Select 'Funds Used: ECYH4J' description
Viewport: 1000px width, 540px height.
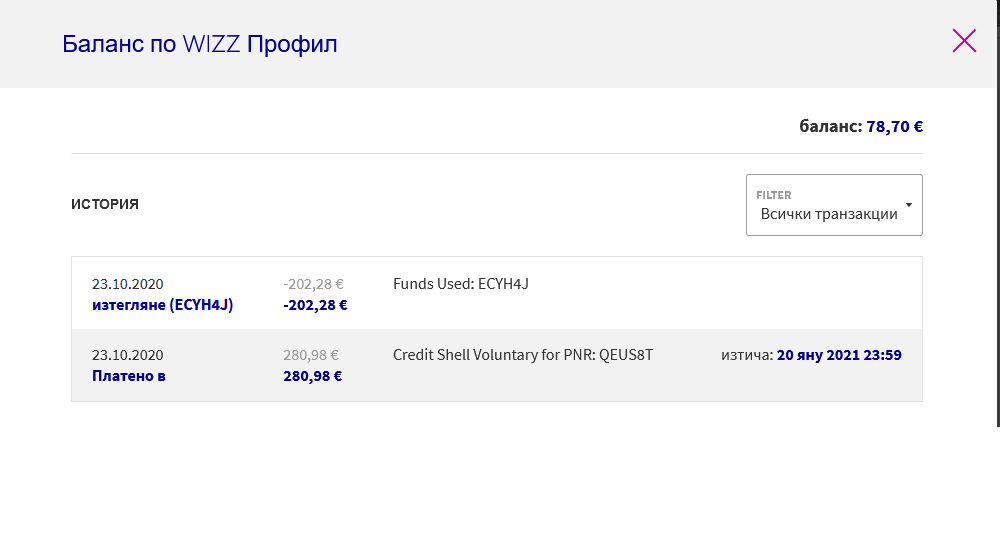pos(460,284)
